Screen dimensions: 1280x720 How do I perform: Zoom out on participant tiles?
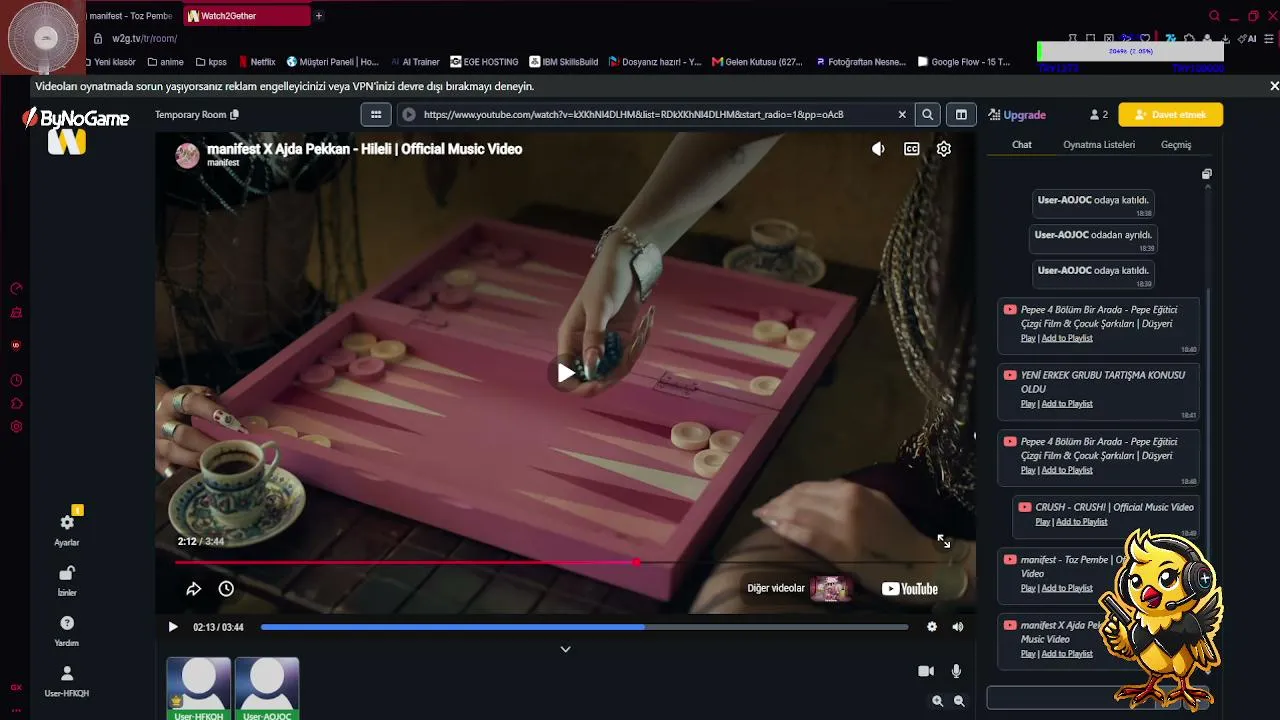click(x=960, y=701)
